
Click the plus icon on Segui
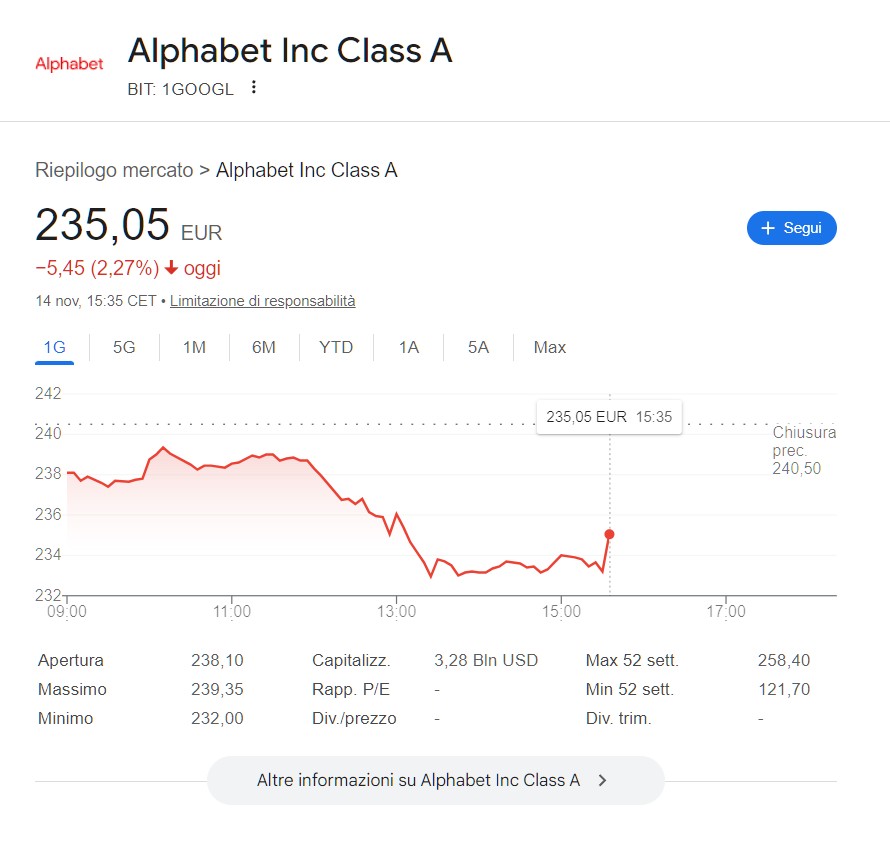[x=768, y=228]
